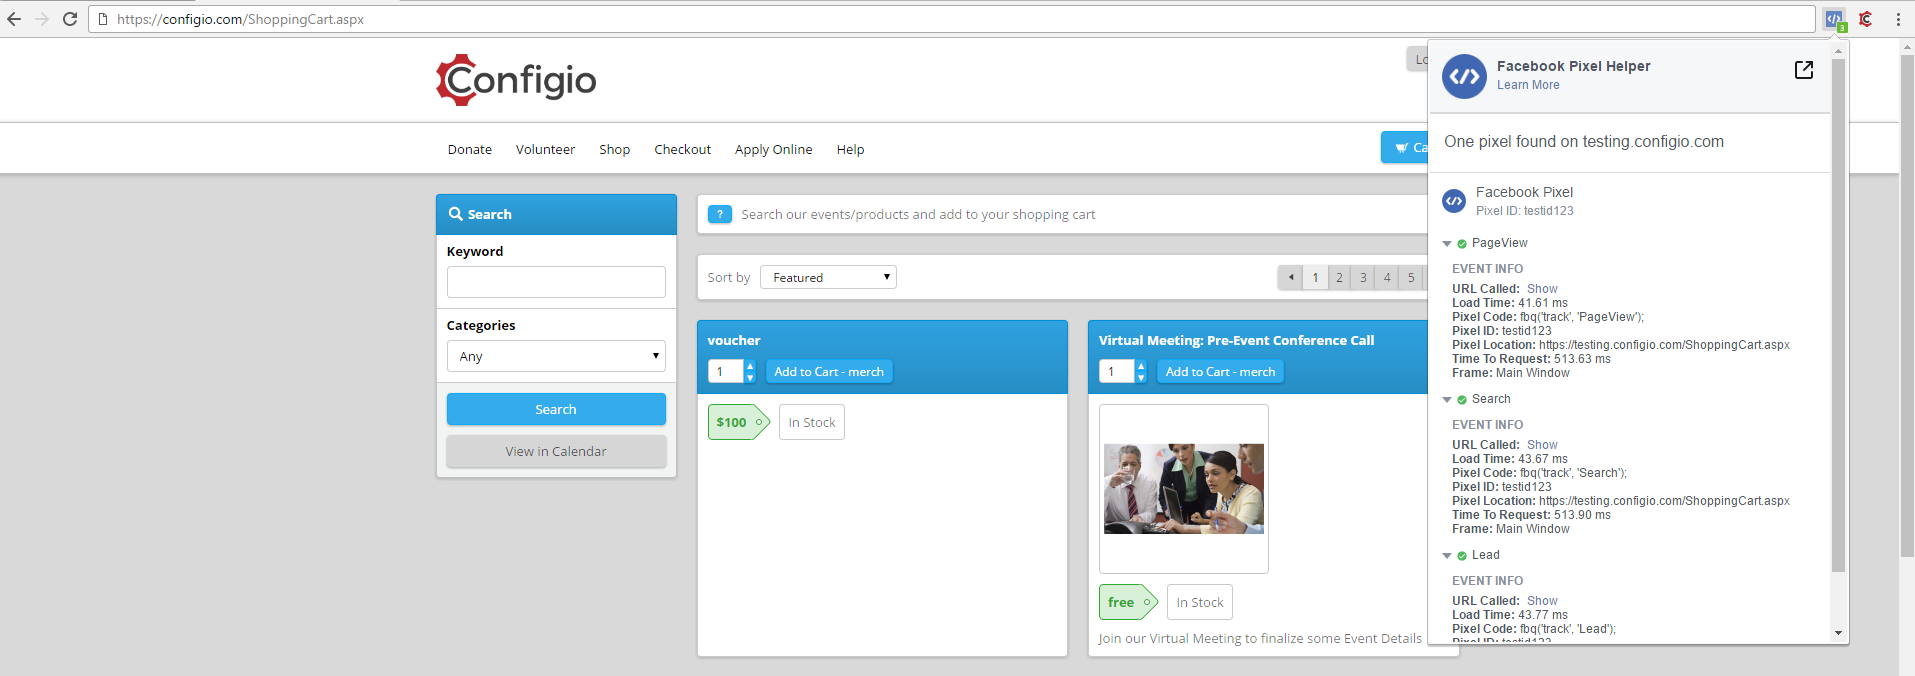
Task: Add Virtual Meeting to cart - merch
Action: 1220,371
